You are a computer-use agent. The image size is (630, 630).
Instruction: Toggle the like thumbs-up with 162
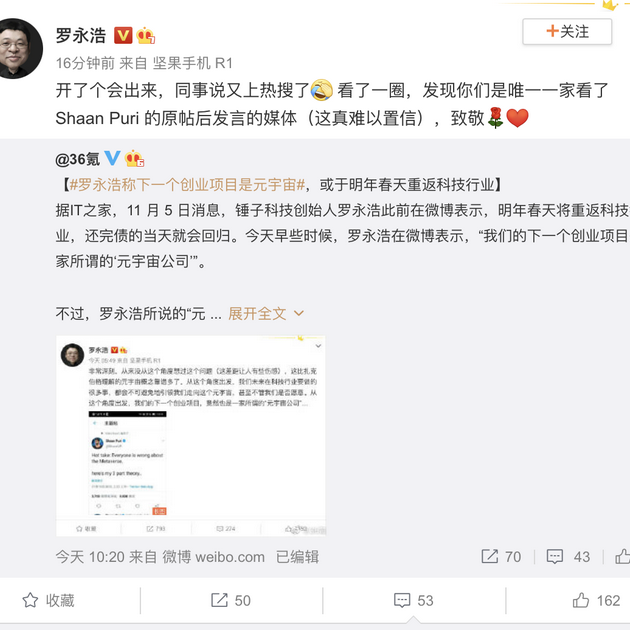(x=596, y=600)
